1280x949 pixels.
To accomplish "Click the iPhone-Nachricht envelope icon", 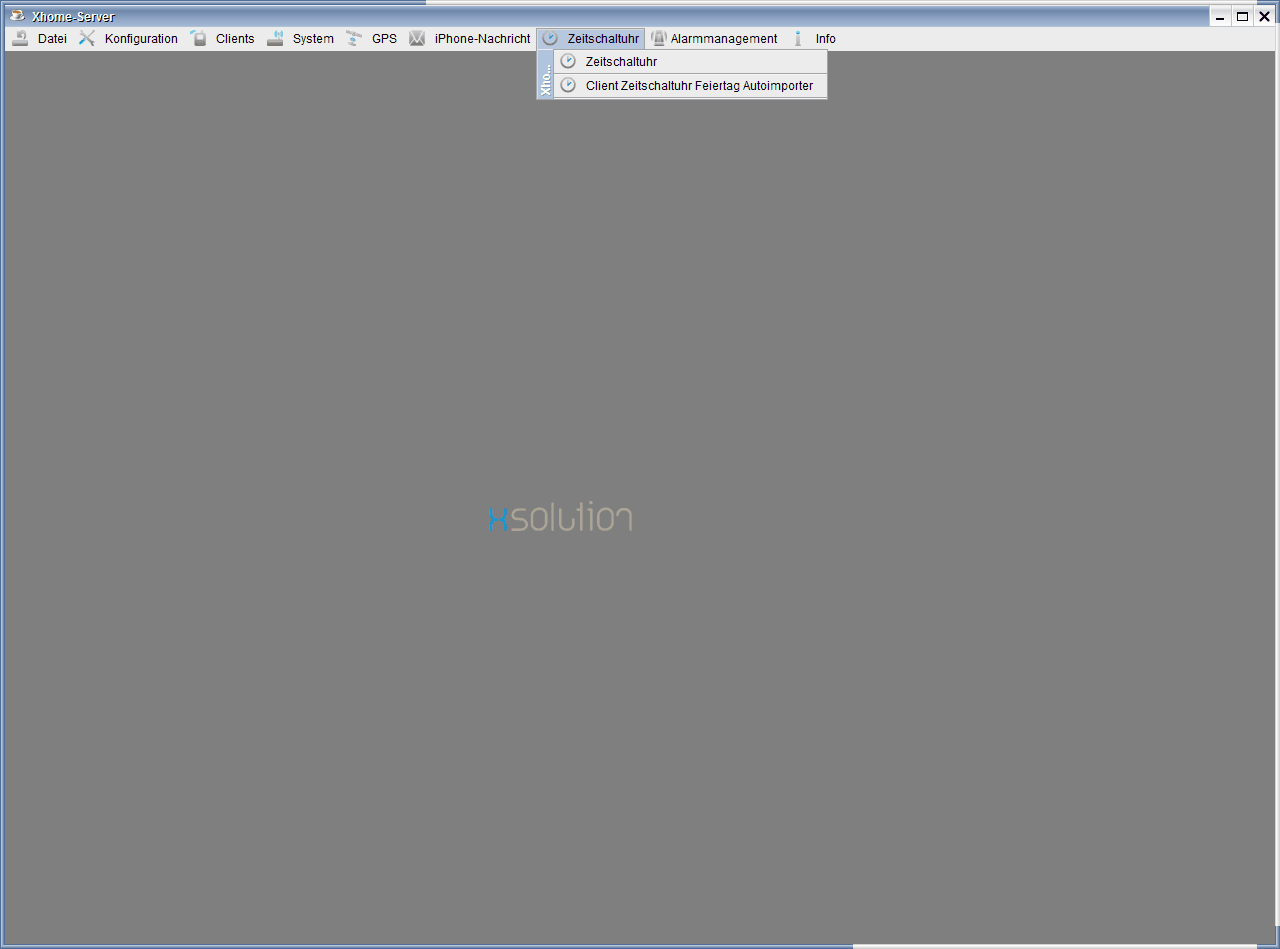I will [417, 39].
